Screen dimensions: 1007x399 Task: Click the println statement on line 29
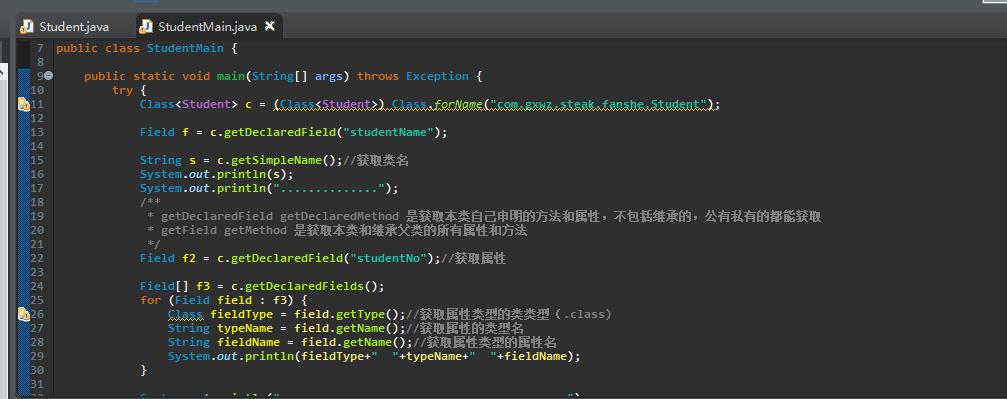(x=374, y=356)
